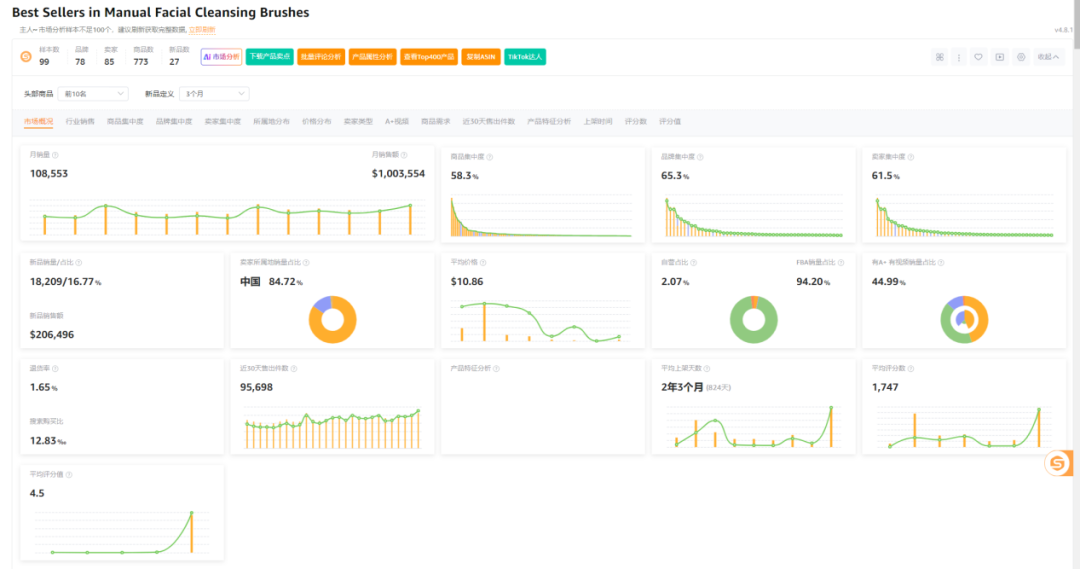The height and width of the screenshot is (569, 1080).
Task: Click the 复制ASIN button
Action: coord(481,56)
